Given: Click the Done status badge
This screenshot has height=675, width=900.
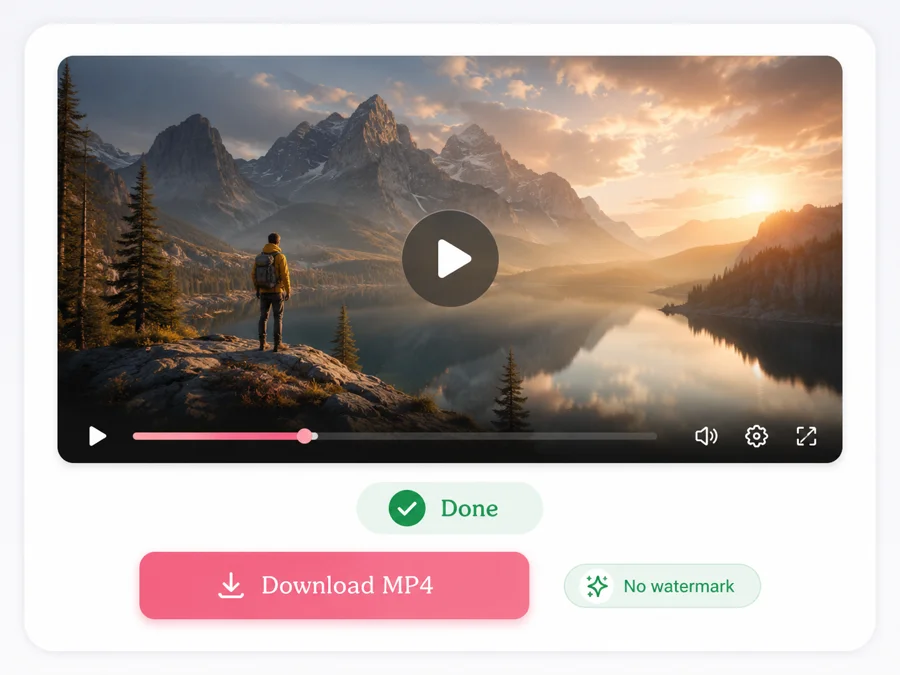Looking at the screenshot, I should click(449, 508).
